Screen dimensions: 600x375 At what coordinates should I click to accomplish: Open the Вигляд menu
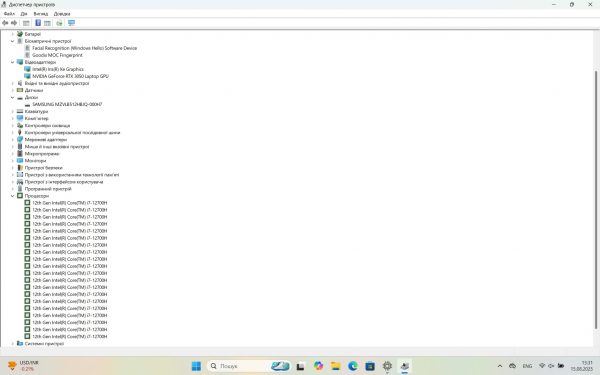point(41,14)
